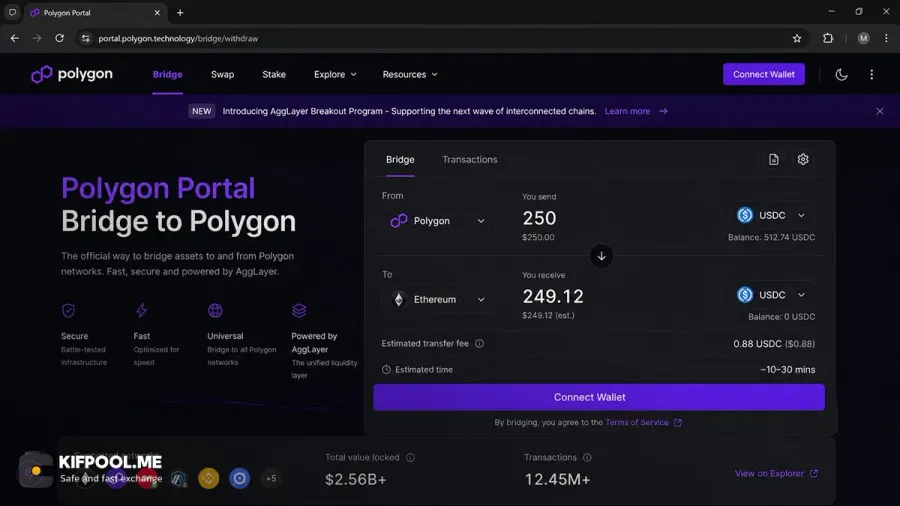Screen dimensions: 900x506
Task: Open browser extensions puzzle icon
Action: point(828,38)
